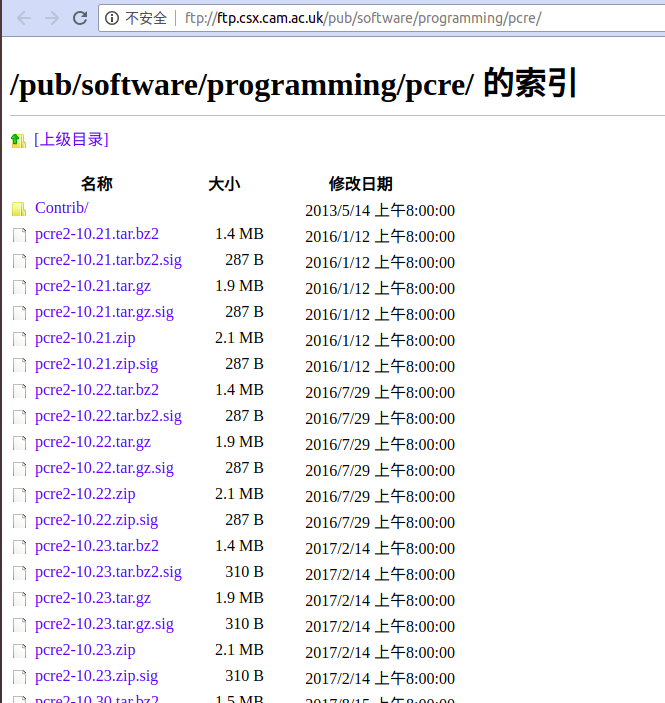This screenshot has height=703, width=665.
Task: Download pcre2-10.21.tar.bz2.sig
Action: tap(109, 260)
